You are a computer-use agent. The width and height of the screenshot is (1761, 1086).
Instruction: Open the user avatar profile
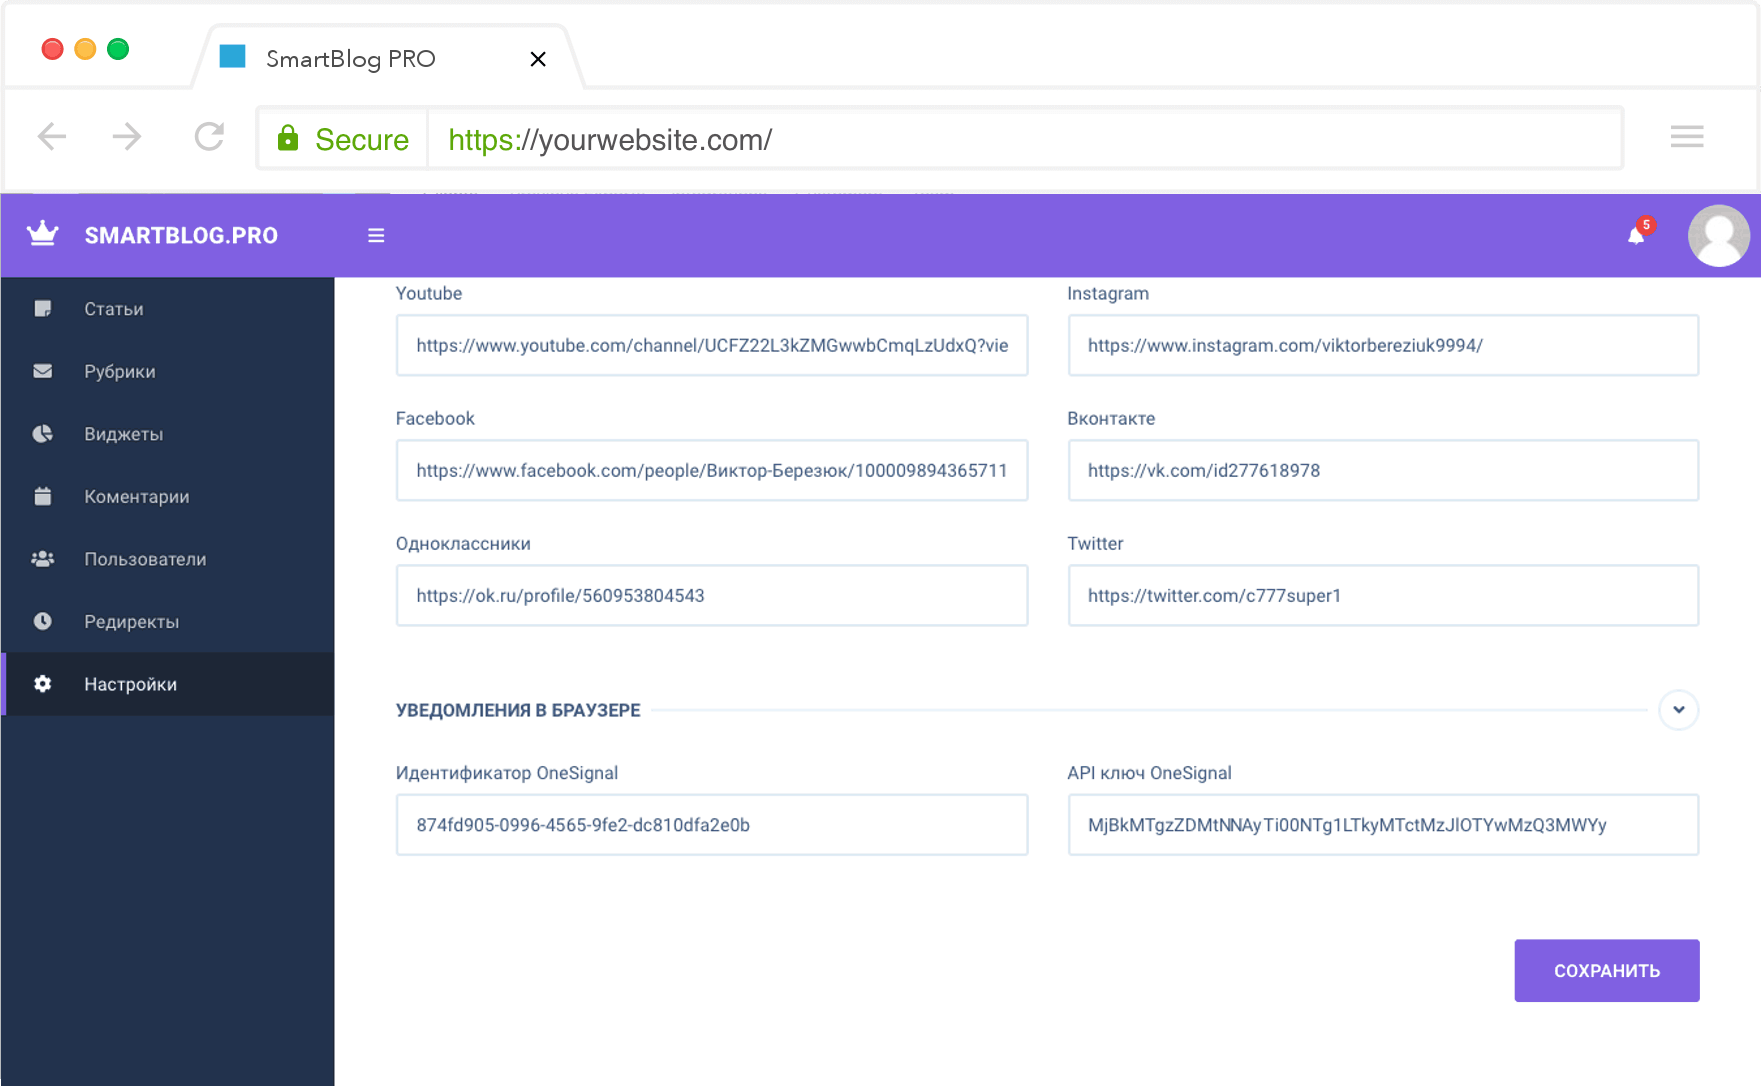click(1718, 236)
